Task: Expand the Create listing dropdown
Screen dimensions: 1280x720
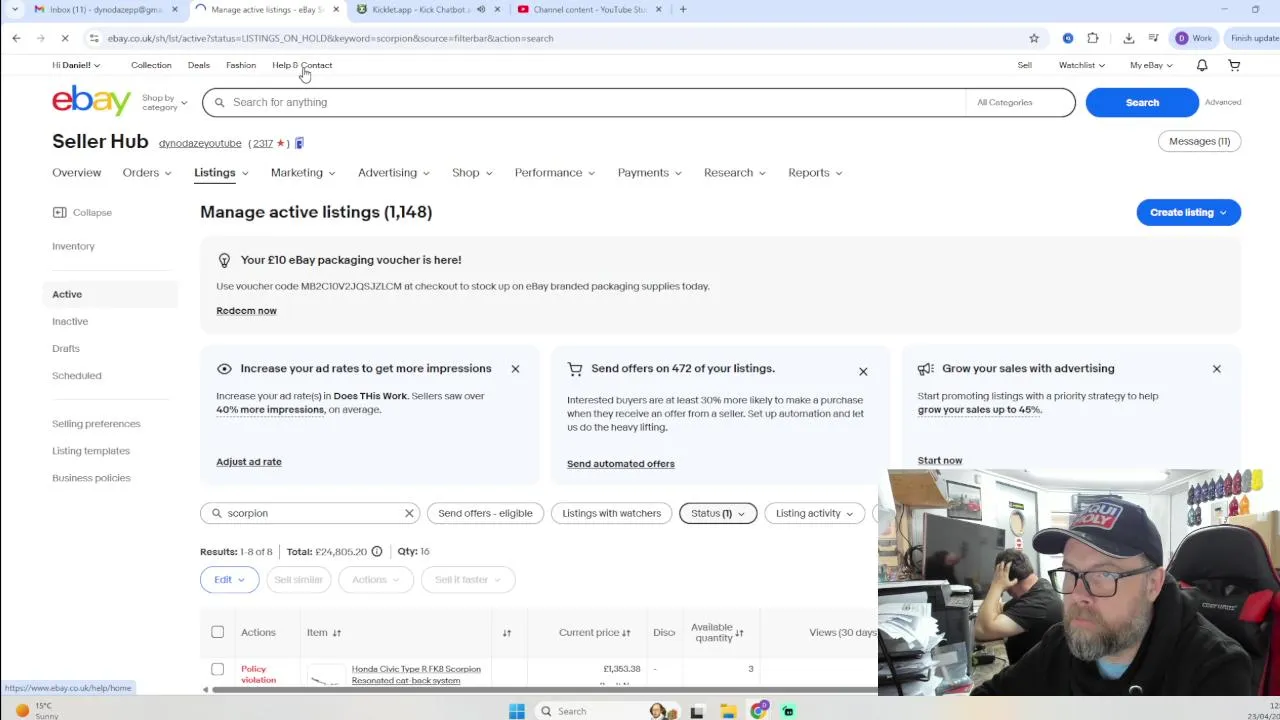Action: [1188, 212]
